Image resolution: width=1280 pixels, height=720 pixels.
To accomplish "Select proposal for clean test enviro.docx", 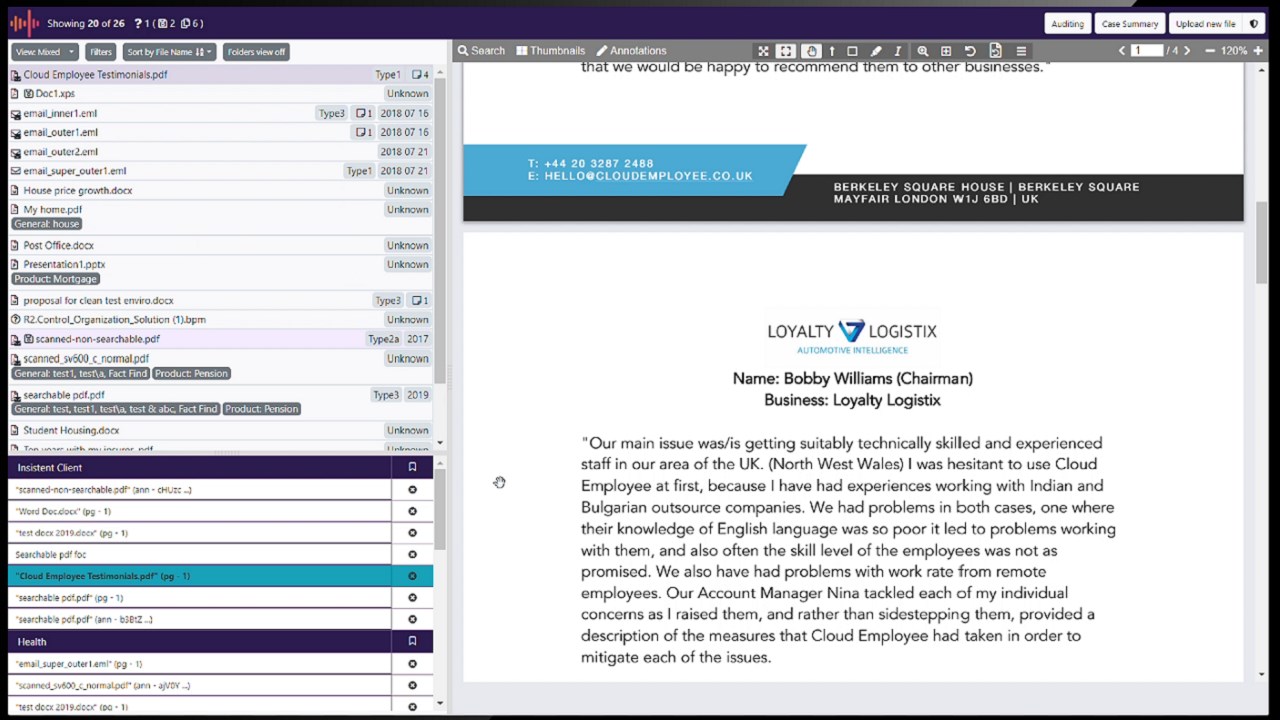I will coord(220,300).
